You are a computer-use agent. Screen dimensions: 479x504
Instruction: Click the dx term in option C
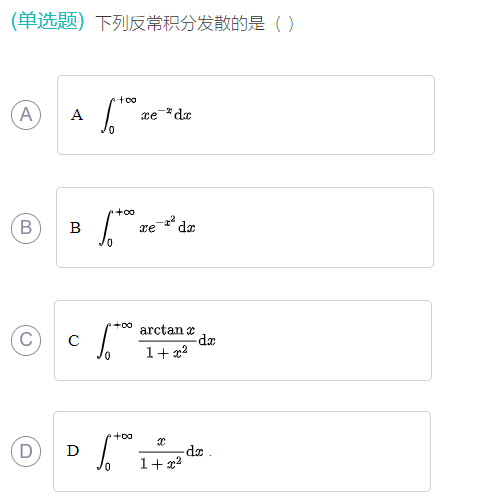tap(207, 341)
